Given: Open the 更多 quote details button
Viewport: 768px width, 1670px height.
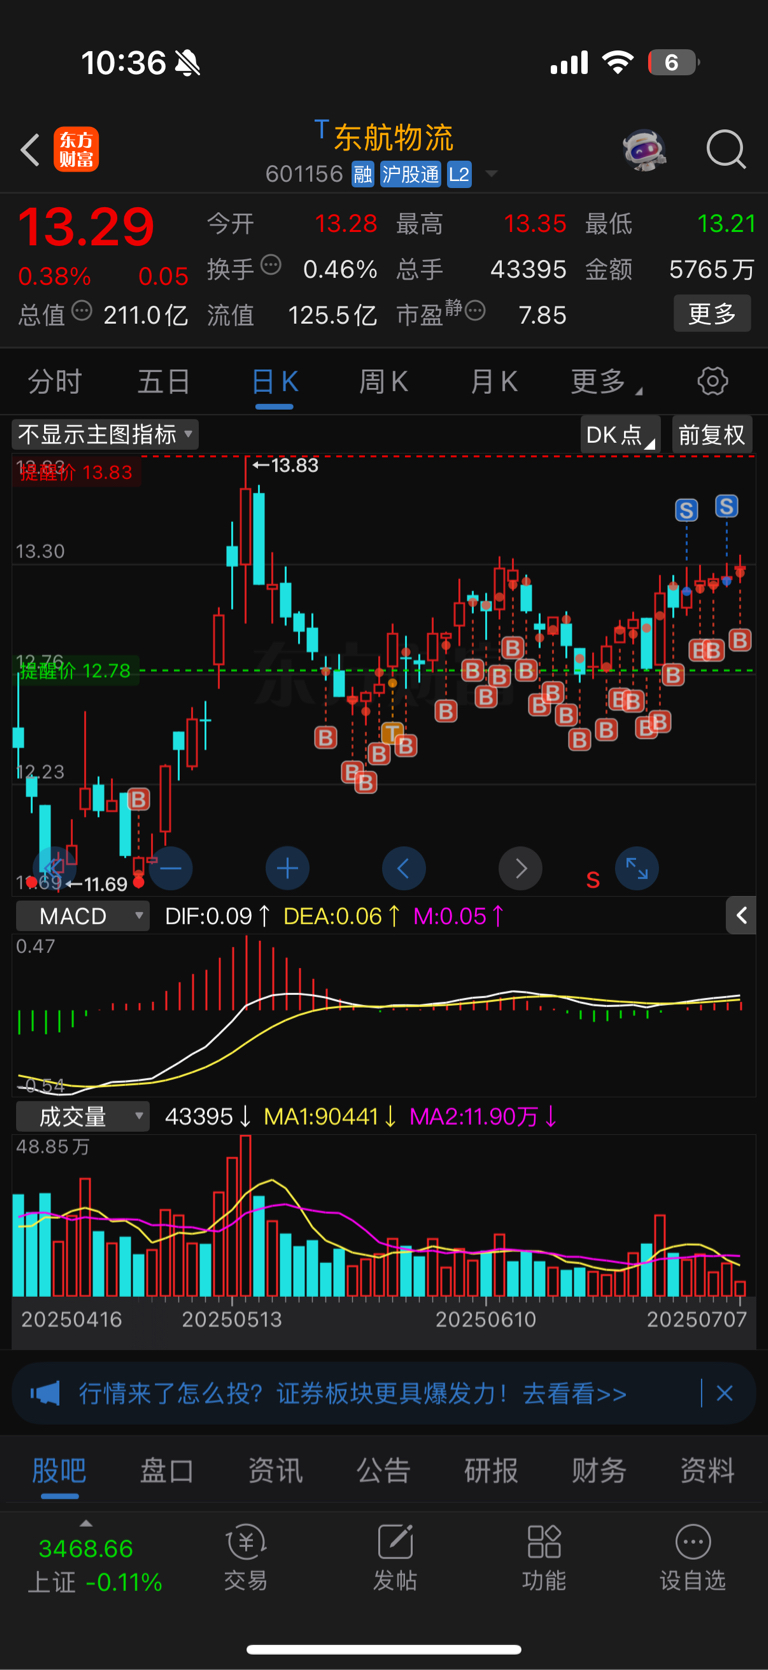Looking at the screenshot, I should 712,314.
